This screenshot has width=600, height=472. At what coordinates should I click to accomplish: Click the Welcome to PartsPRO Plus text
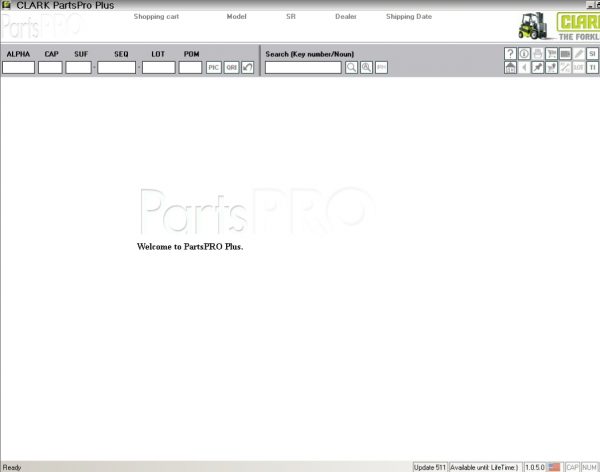(190, 247)
